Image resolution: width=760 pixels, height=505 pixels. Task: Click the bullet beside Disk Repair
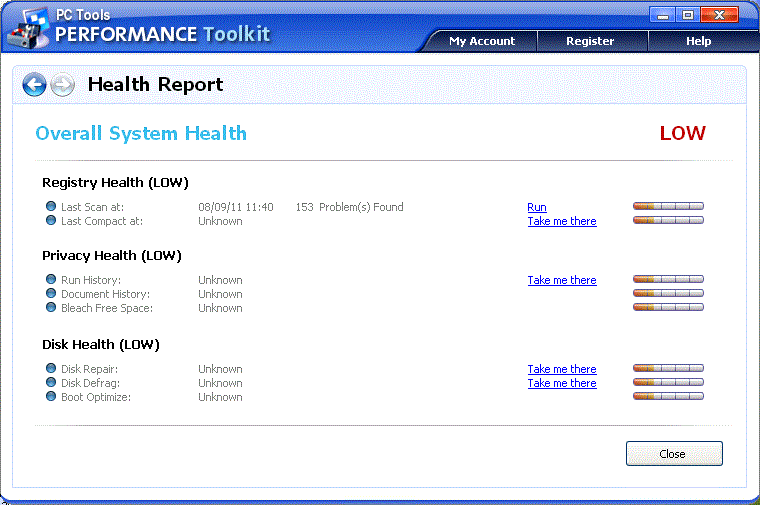click(51, 368)
